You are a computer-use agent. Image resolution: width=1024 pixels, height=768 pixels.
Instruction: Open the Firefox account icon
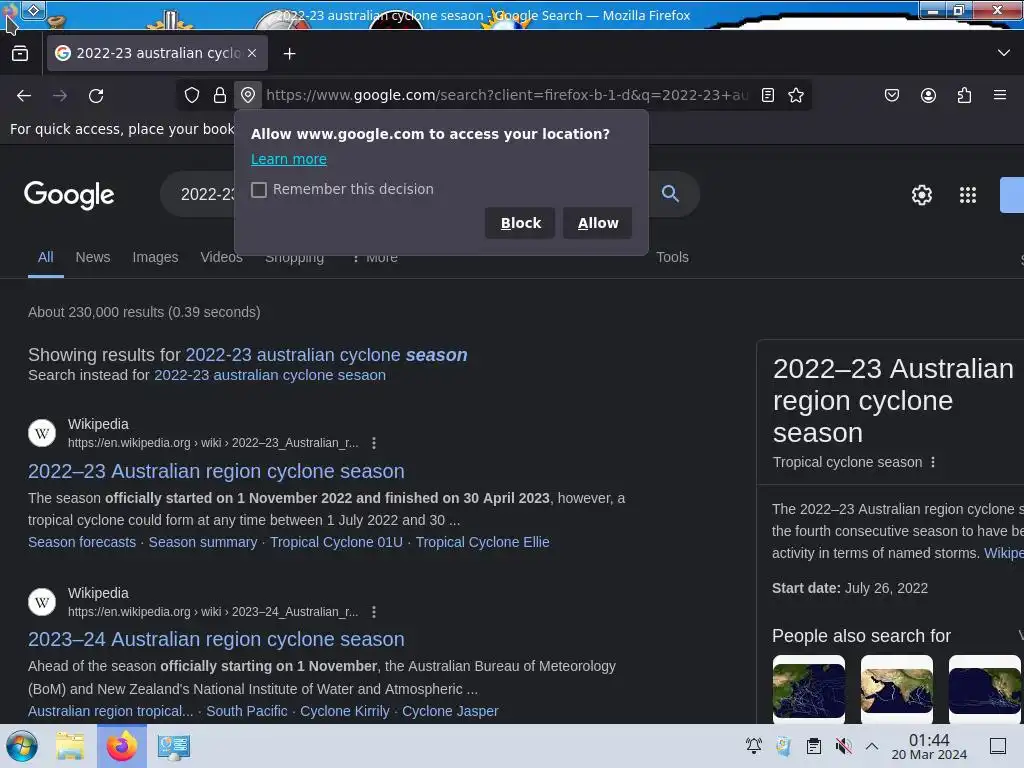(x=928, y=95)
